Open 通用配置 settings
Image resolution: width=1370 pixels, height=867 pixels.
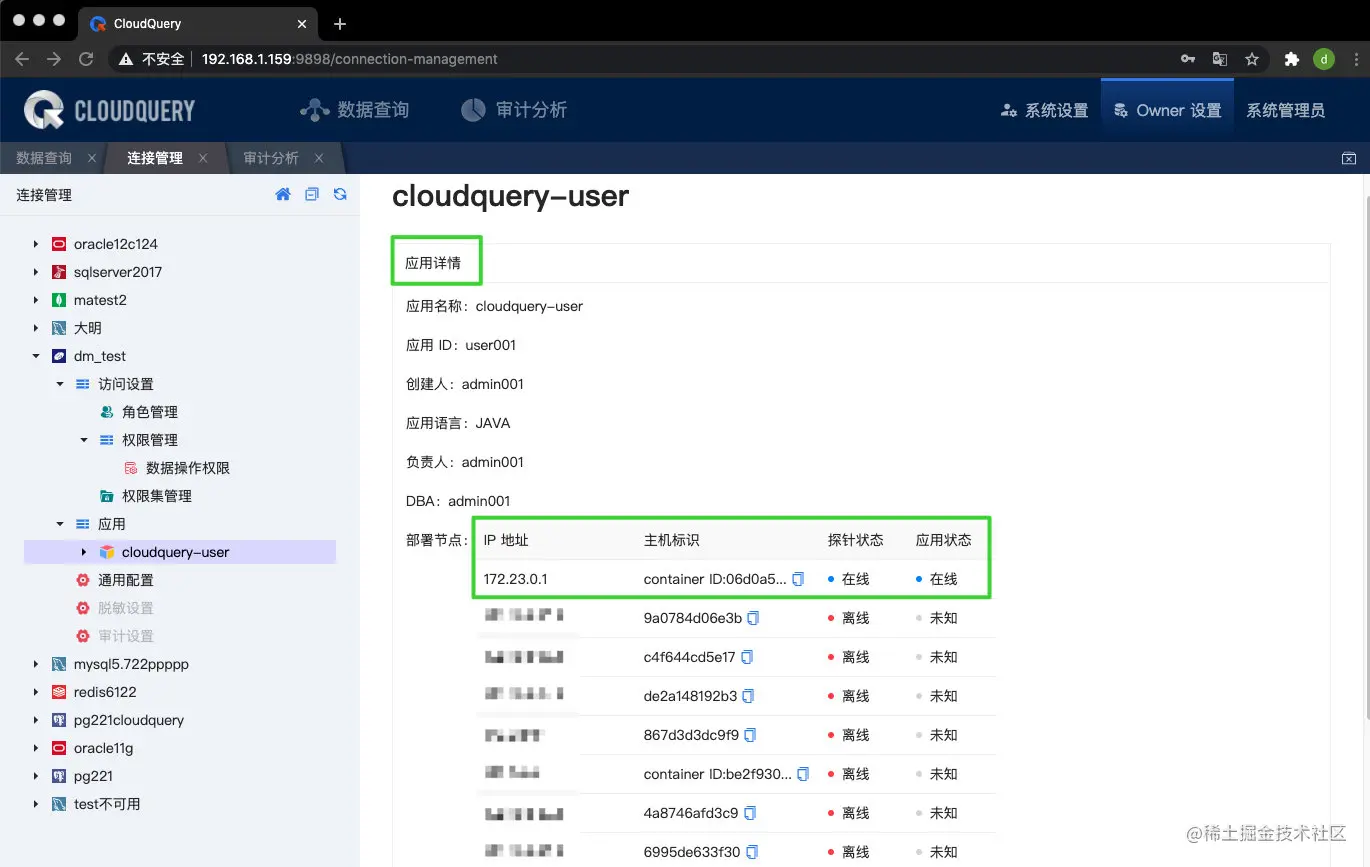click(126, 580)
